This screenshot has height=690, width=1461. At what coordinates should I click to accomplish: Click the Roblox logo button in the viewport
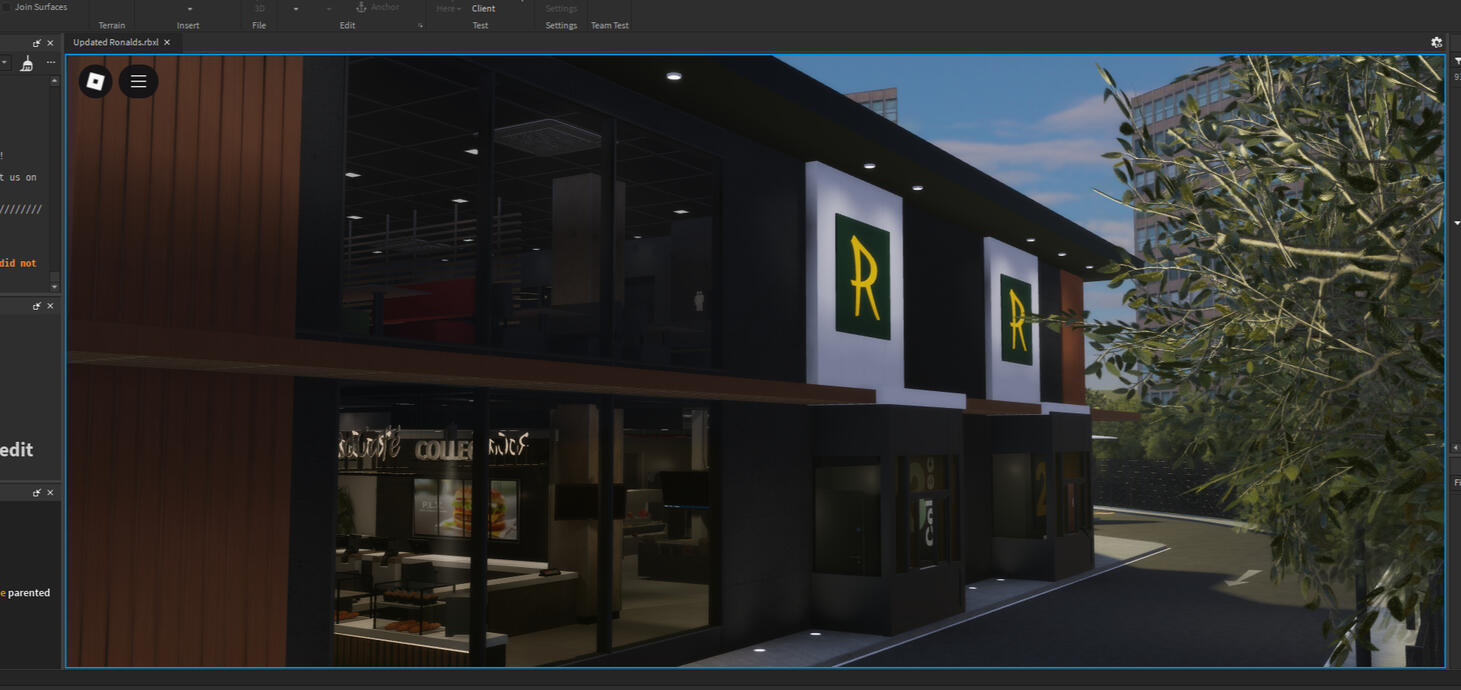(x=95, y=81)
